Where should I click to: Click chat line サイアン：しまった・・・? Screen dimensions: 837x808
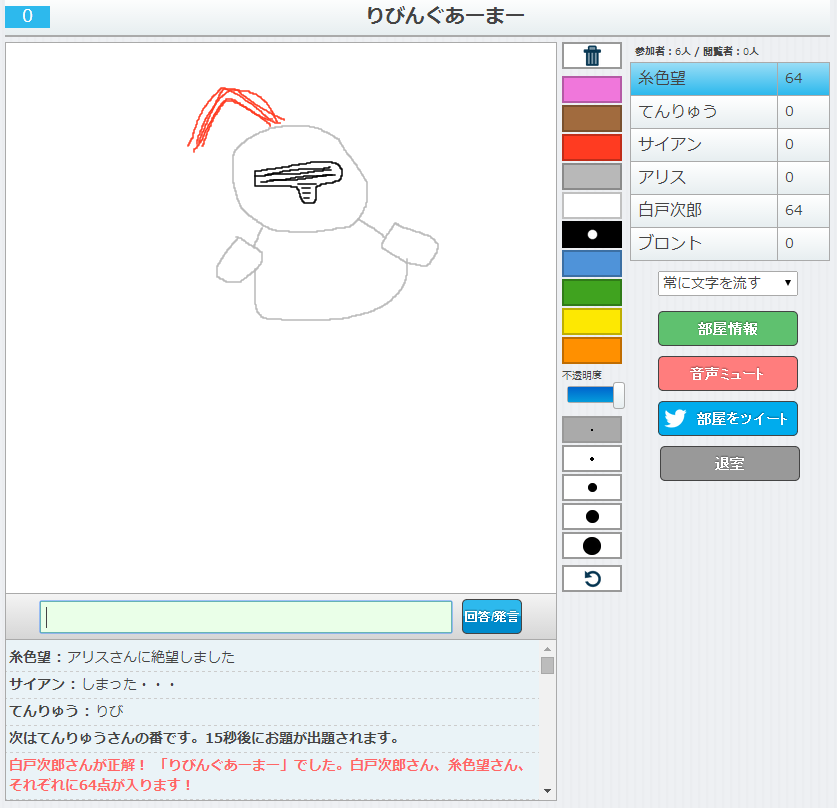pyautogui.click(x=92, y=684)
